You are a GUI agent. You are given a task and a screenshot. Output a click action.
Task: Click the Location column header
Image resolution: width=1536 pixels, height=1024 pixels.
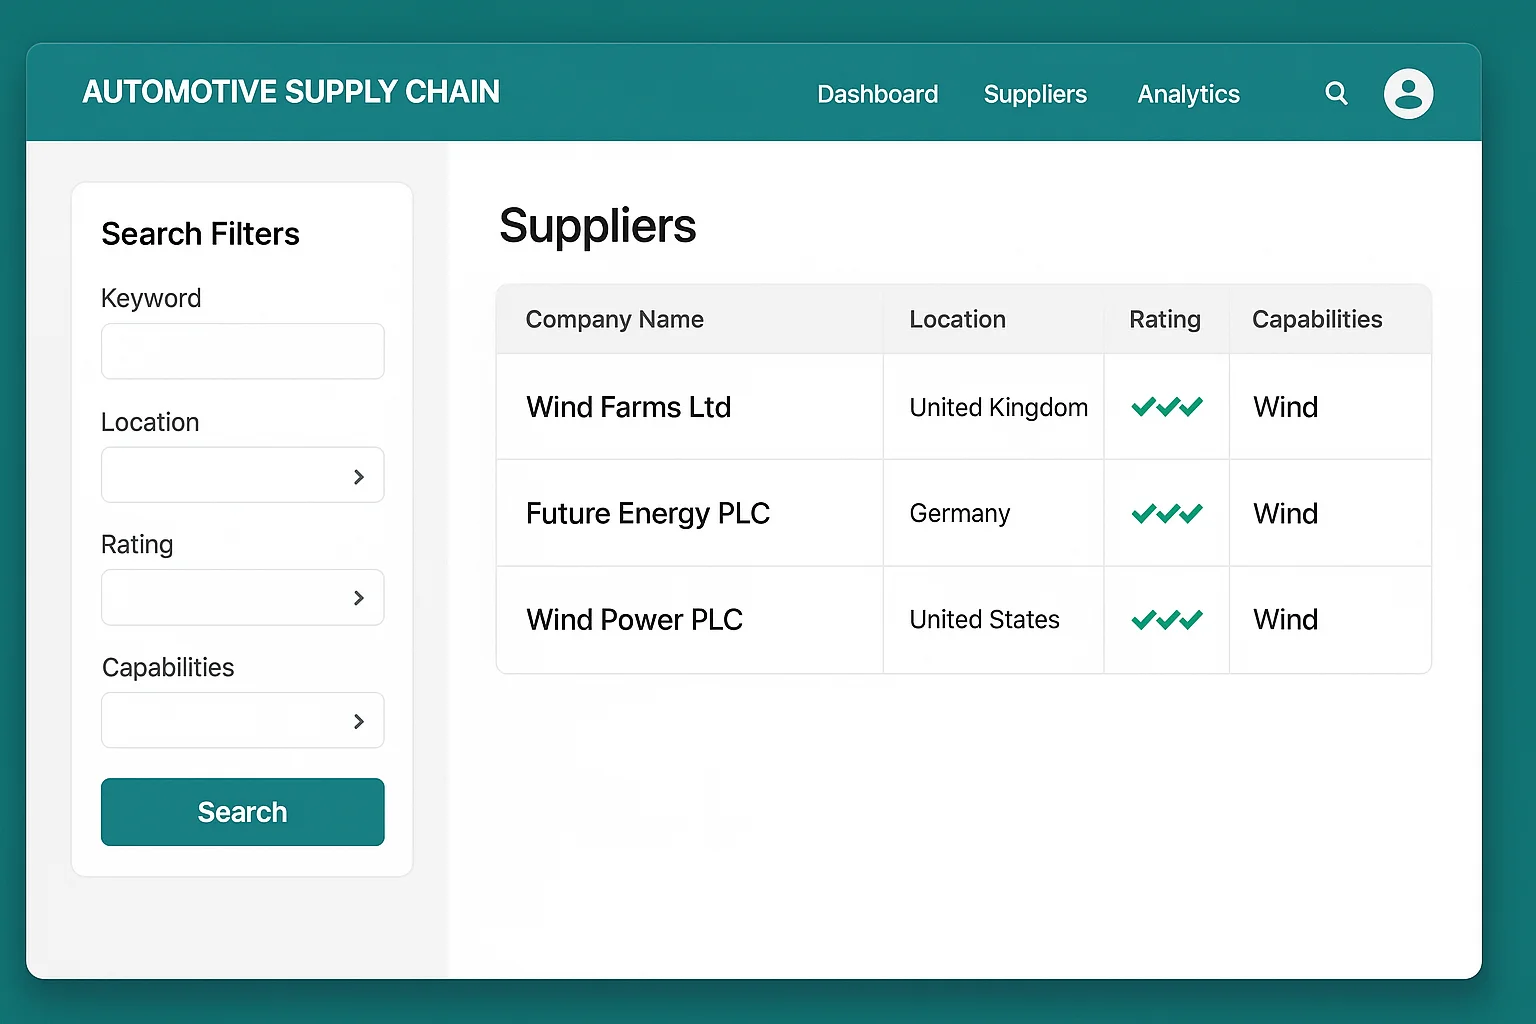click(957, 319)
